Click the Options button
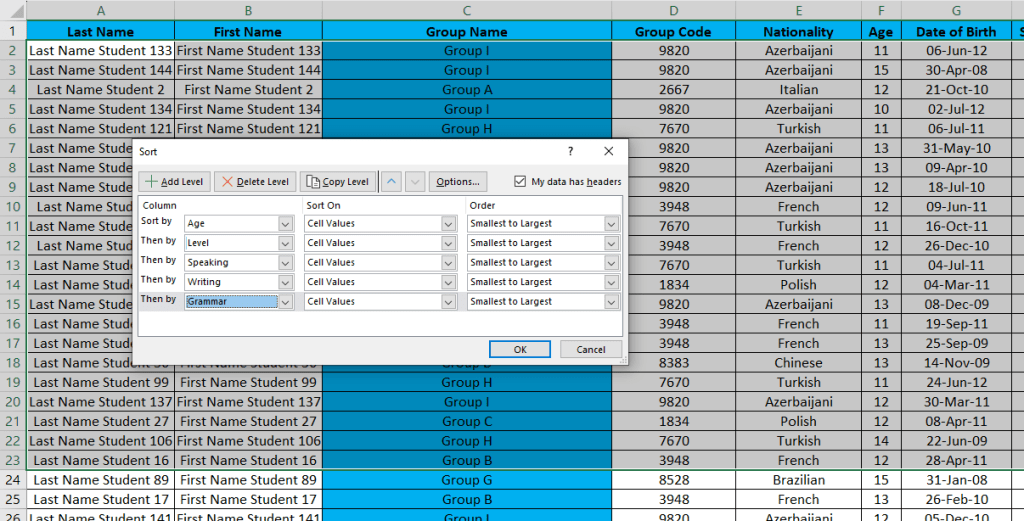Viewport: 1024px width, 521px height. (458, 182)
